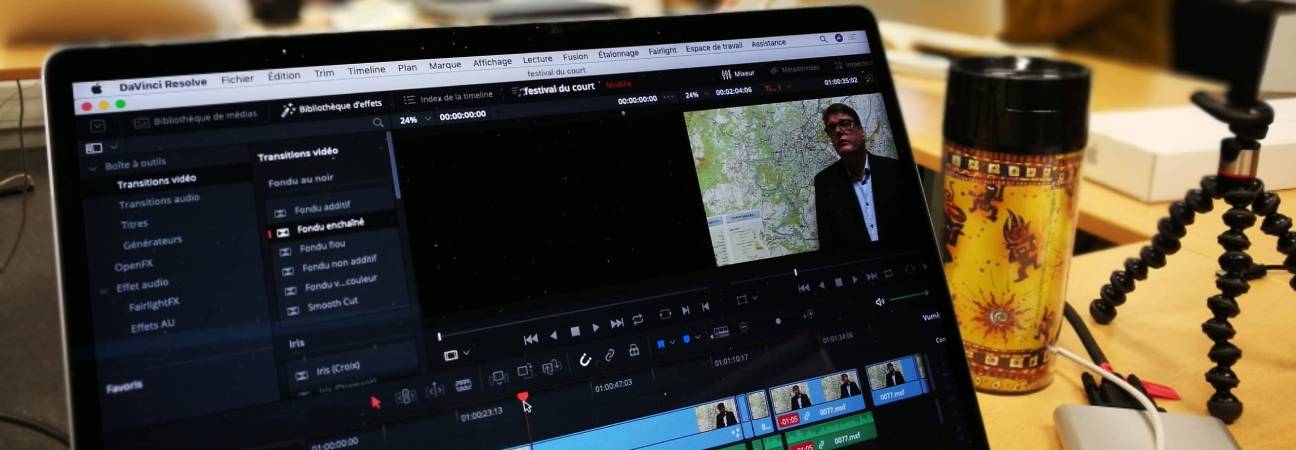Open the Fairlight menu
Image resolution: width=1296 pixels, height=450 pixels.
pyautogui.click(x=662, y=50)
